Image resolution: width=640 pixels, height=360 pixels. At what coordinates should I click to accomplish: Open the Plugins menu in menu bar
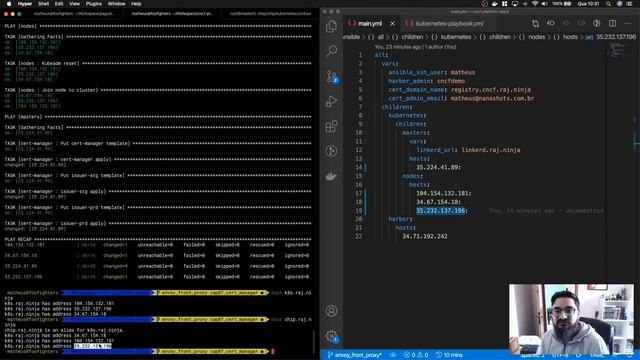pyautogui.click(x=94, y=4)
